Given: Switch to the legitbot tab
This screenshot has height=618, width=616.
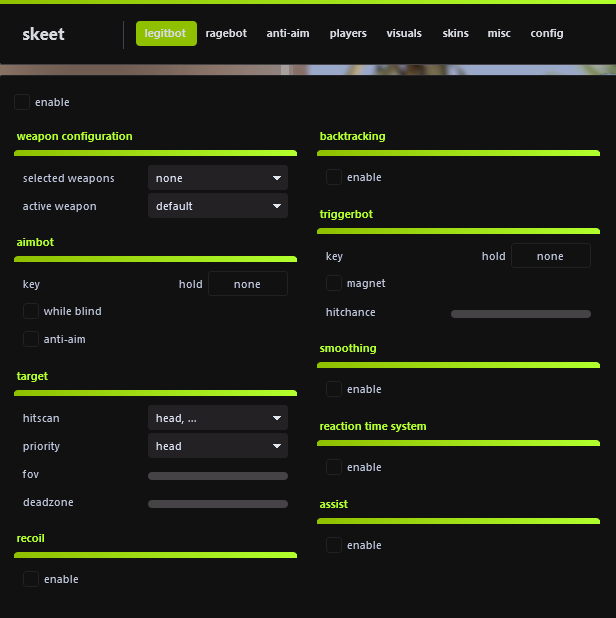Looking at the screenshot, I should point(166,34).
